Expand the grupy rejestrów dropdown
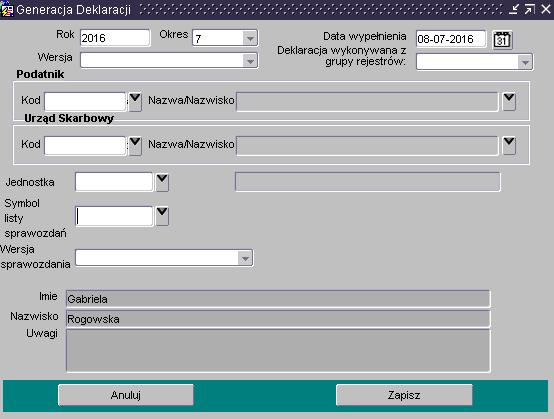Viewport: 554px width, 419px height. pos(525,62)
